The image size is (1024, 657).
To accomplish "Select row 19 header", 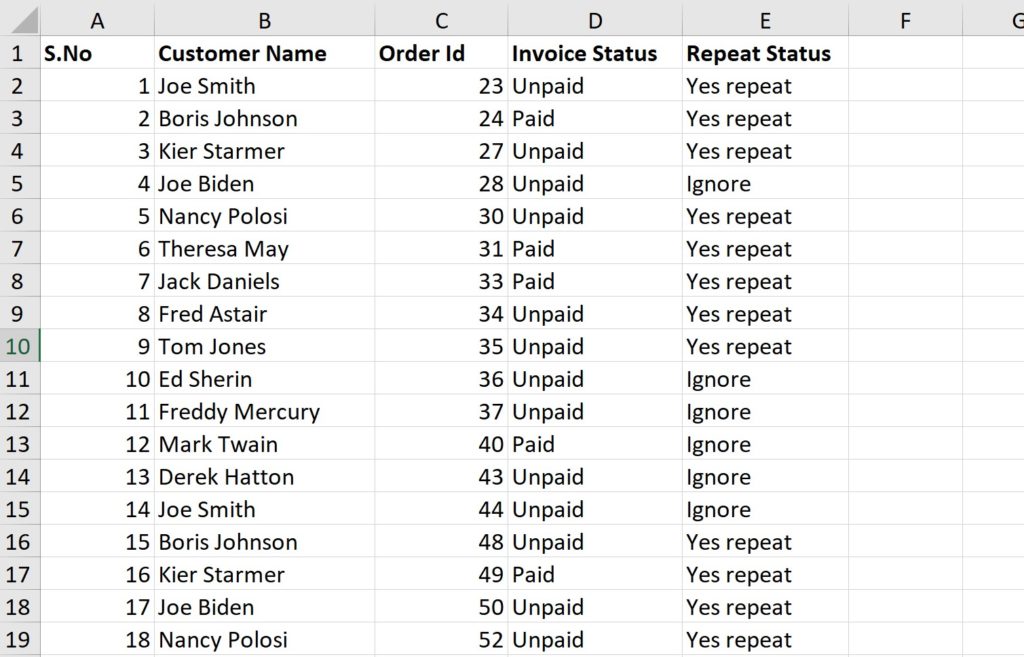I will coord(20,639).
